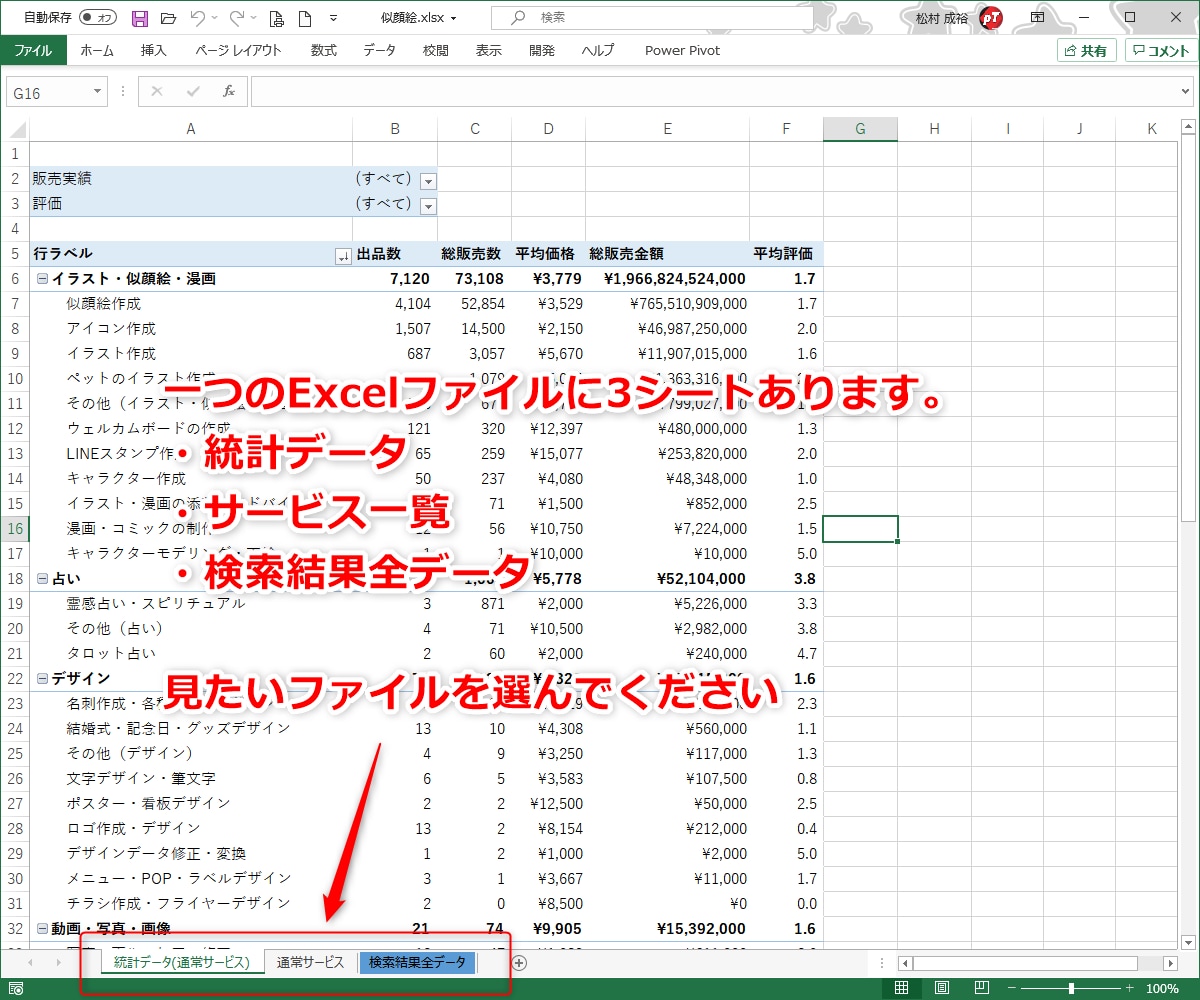Click the user account avatar icon
Image resolution: width=1200 pixels, height=1000 pixels.
point(990,17)
